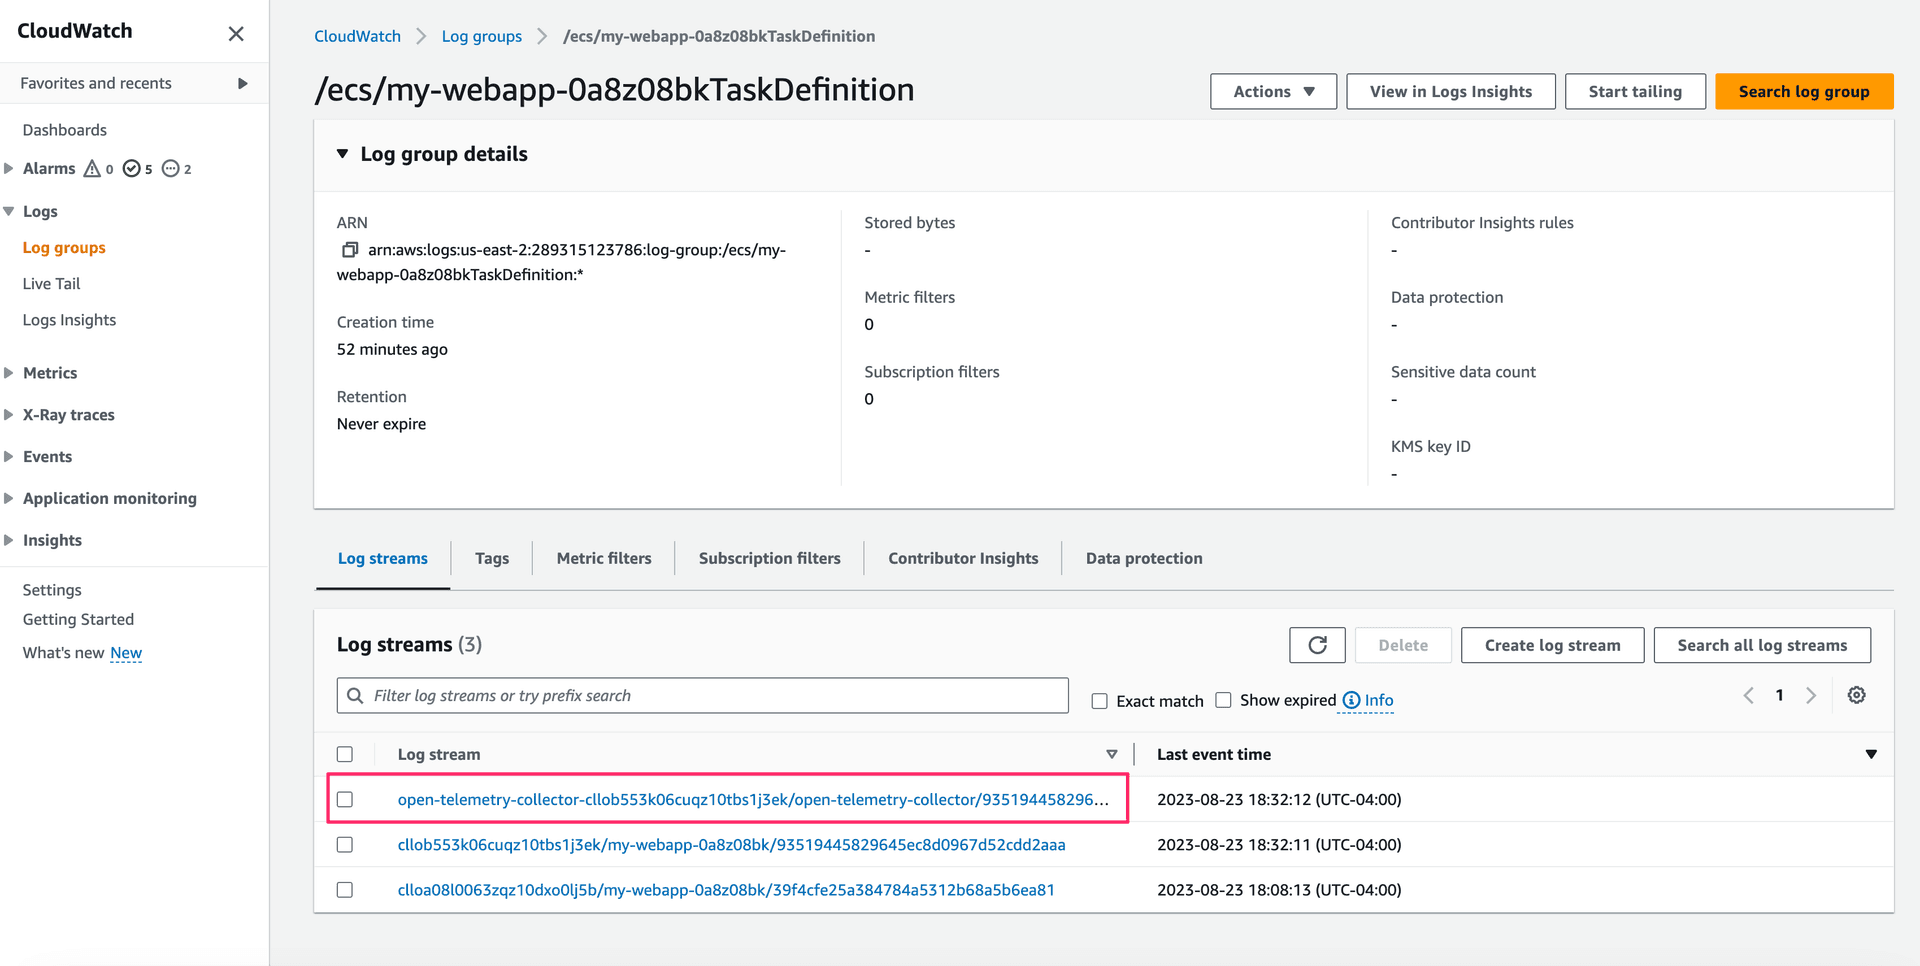Go to previous page of log streams
Viewport: 1920px width, 966px height.
pos(1748,695)
